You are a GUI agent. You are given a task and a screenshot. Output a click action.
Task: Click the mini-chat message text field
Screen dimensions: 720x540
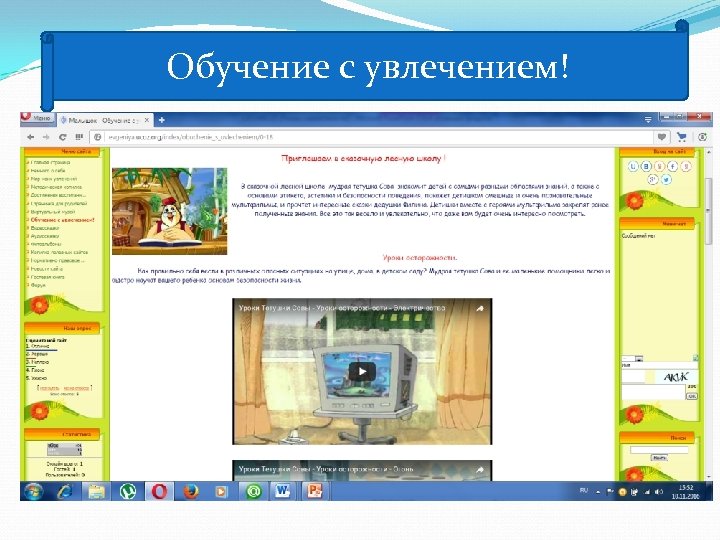point(653,392)
